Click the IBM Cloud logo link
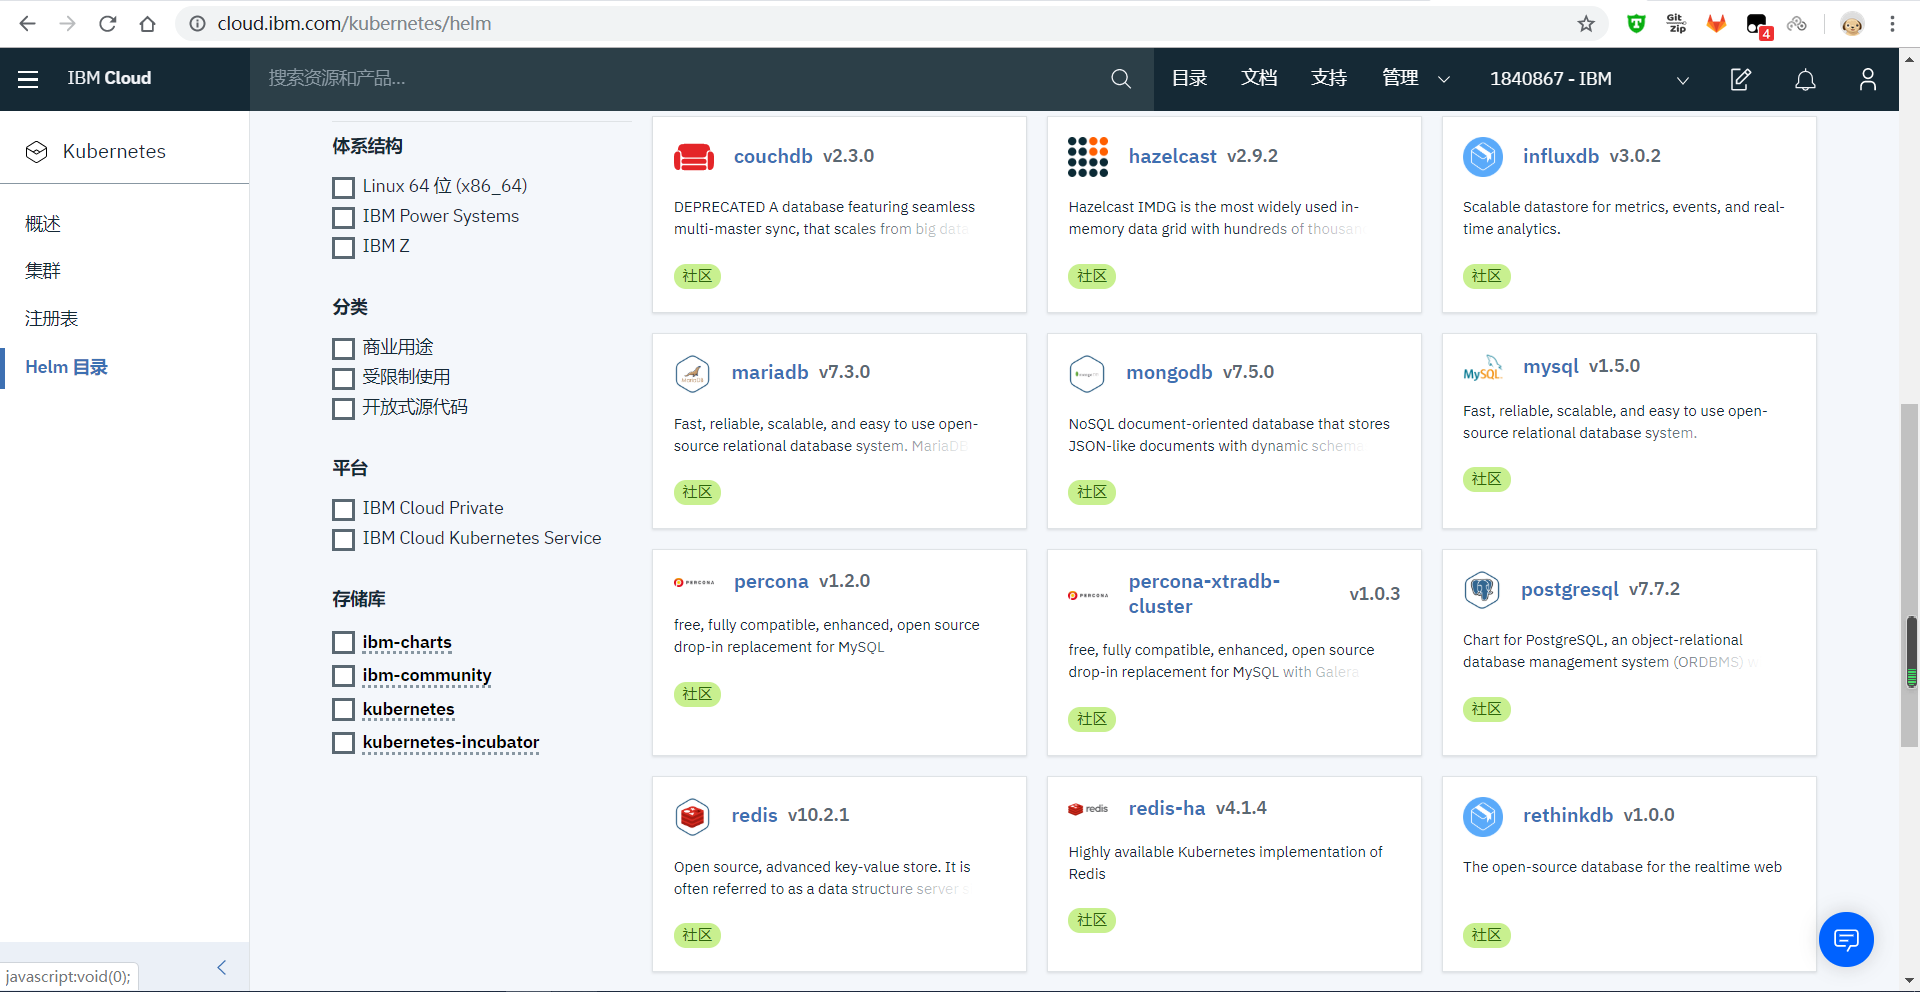This screenshot has height=992, width=1920. pyautogui.click(x=109, y=78)
